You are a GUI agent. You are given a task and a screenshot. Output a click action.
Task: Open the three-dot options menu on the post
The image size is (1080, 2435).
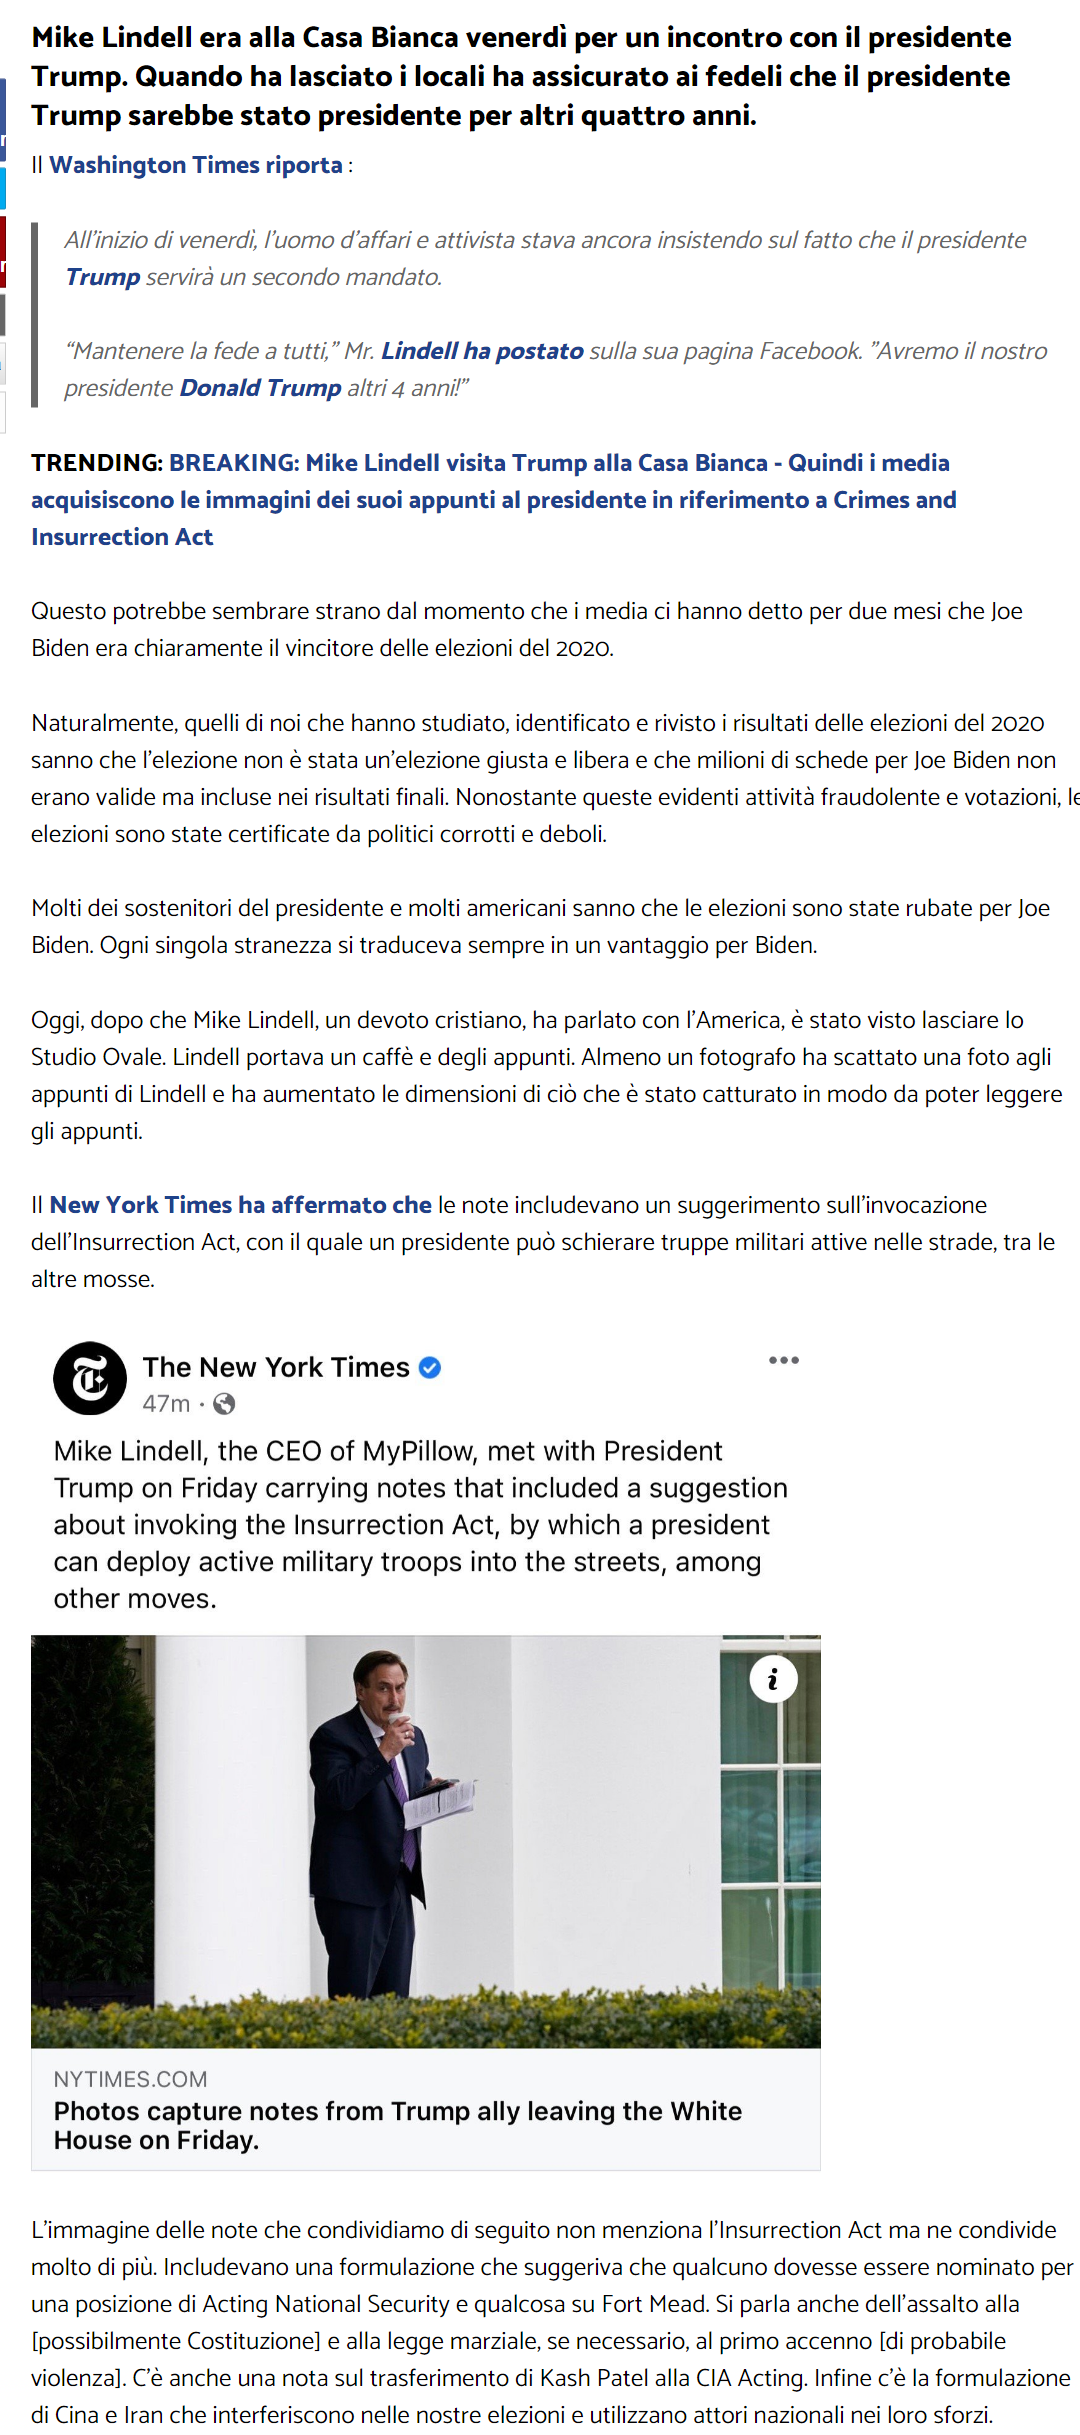(x=784, y=1360)
